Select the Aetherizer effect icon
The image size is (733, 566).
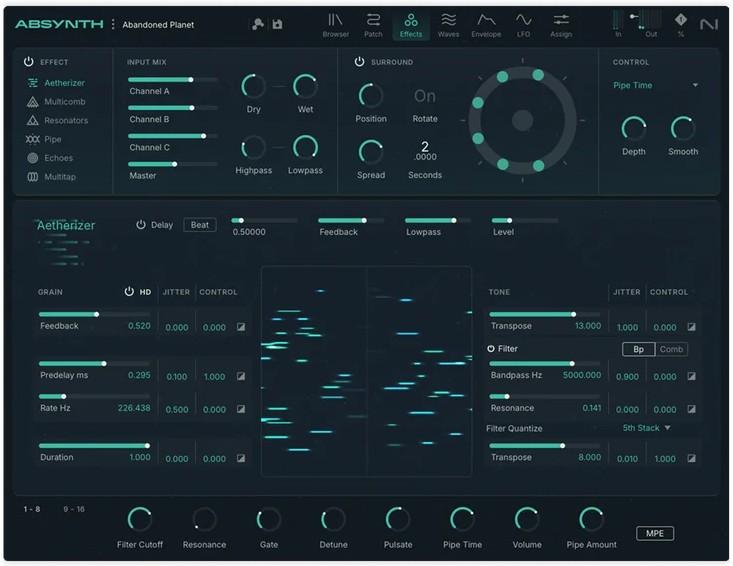33,83
